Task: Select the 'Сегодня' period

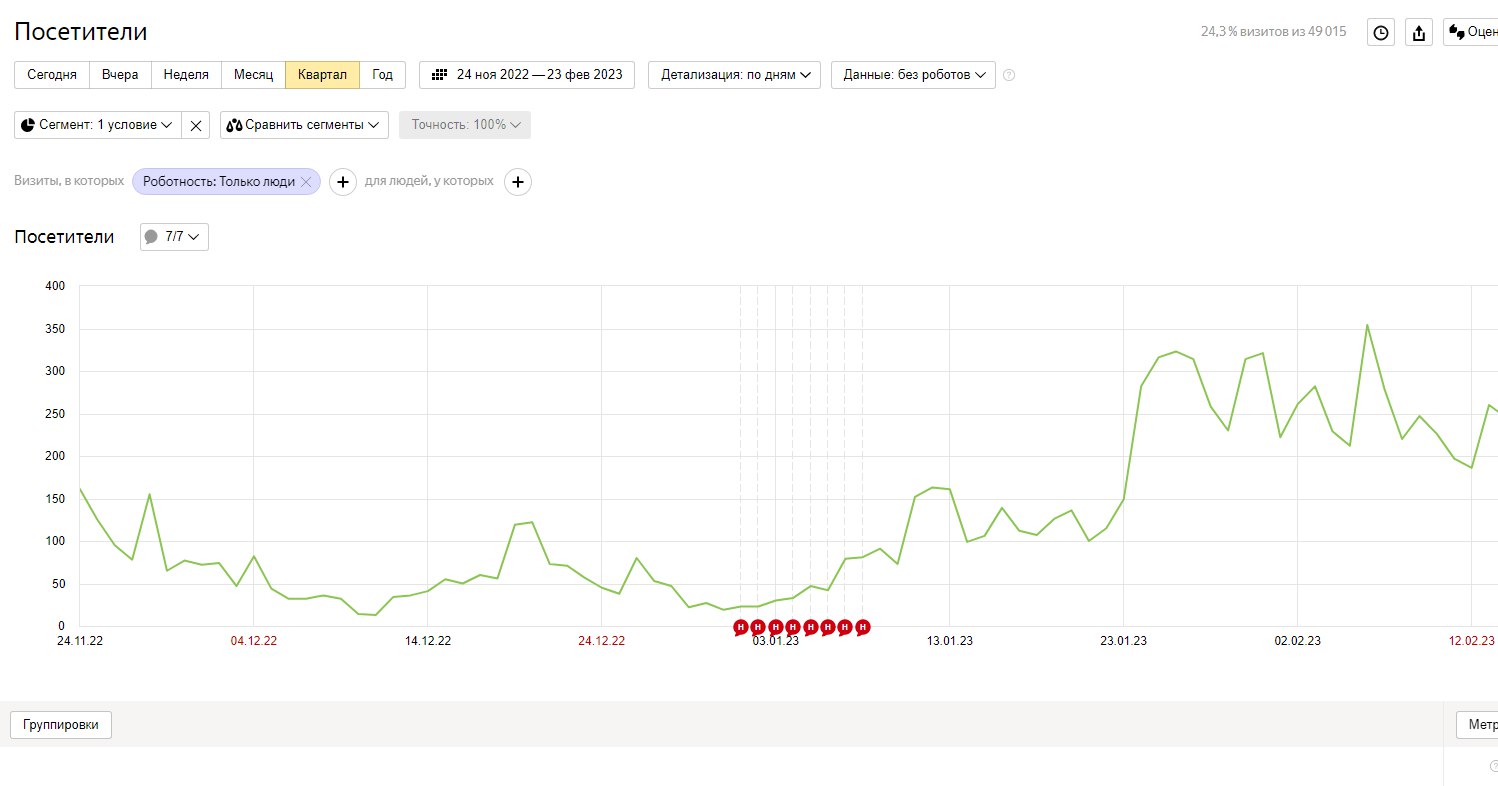Action: pos(52,75)
